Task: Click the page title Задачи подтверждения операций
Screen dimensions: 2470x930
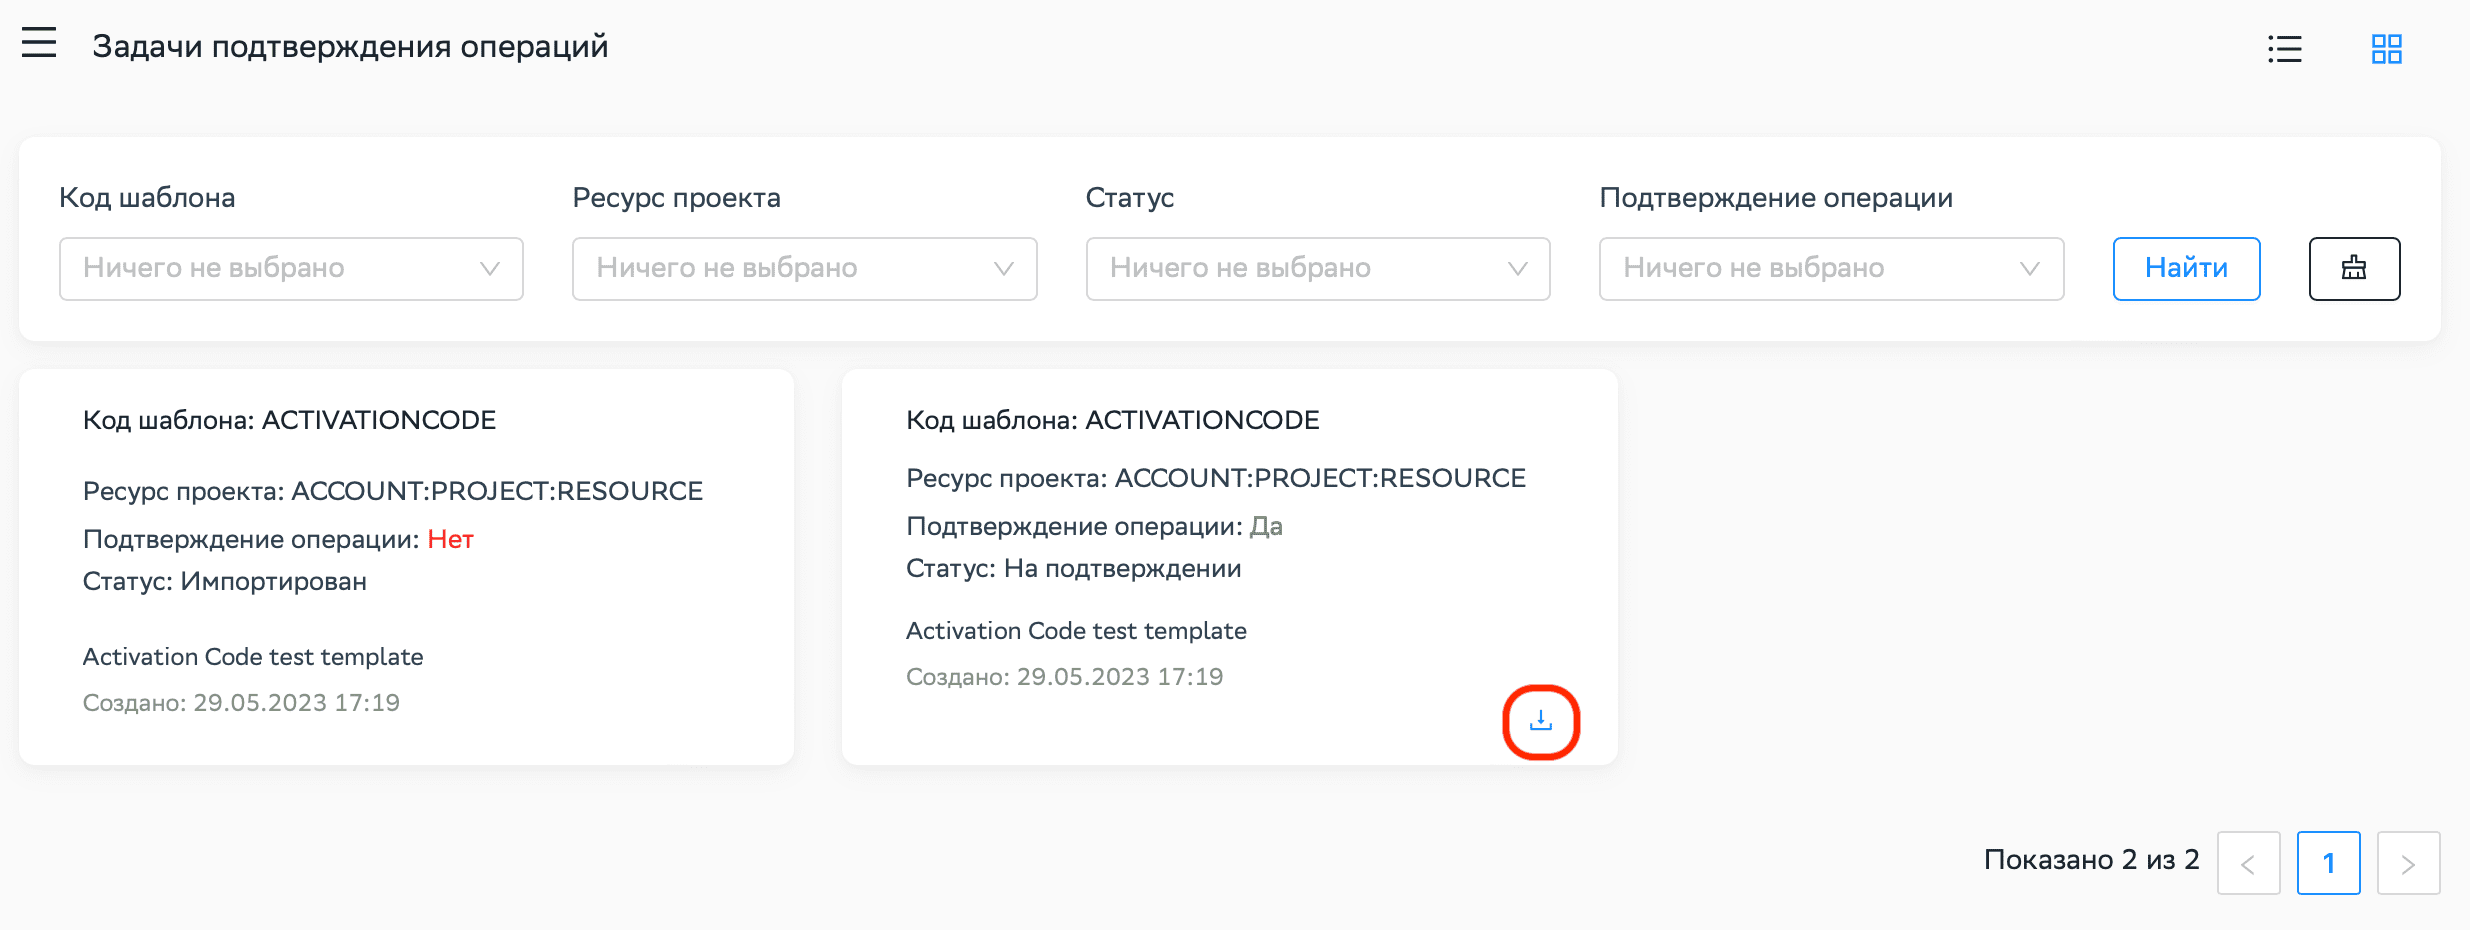Action: 350,46
